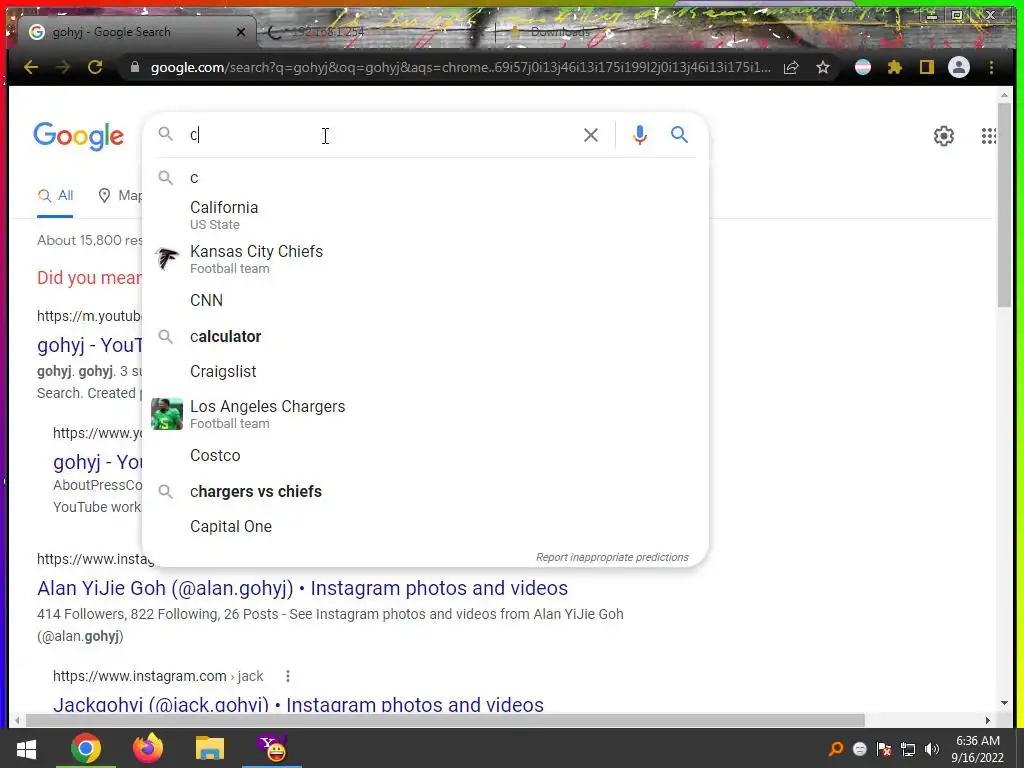Click the striped extension icon in toolbar
Viewport: 1024px width, 768px height.
click(863, 67)
